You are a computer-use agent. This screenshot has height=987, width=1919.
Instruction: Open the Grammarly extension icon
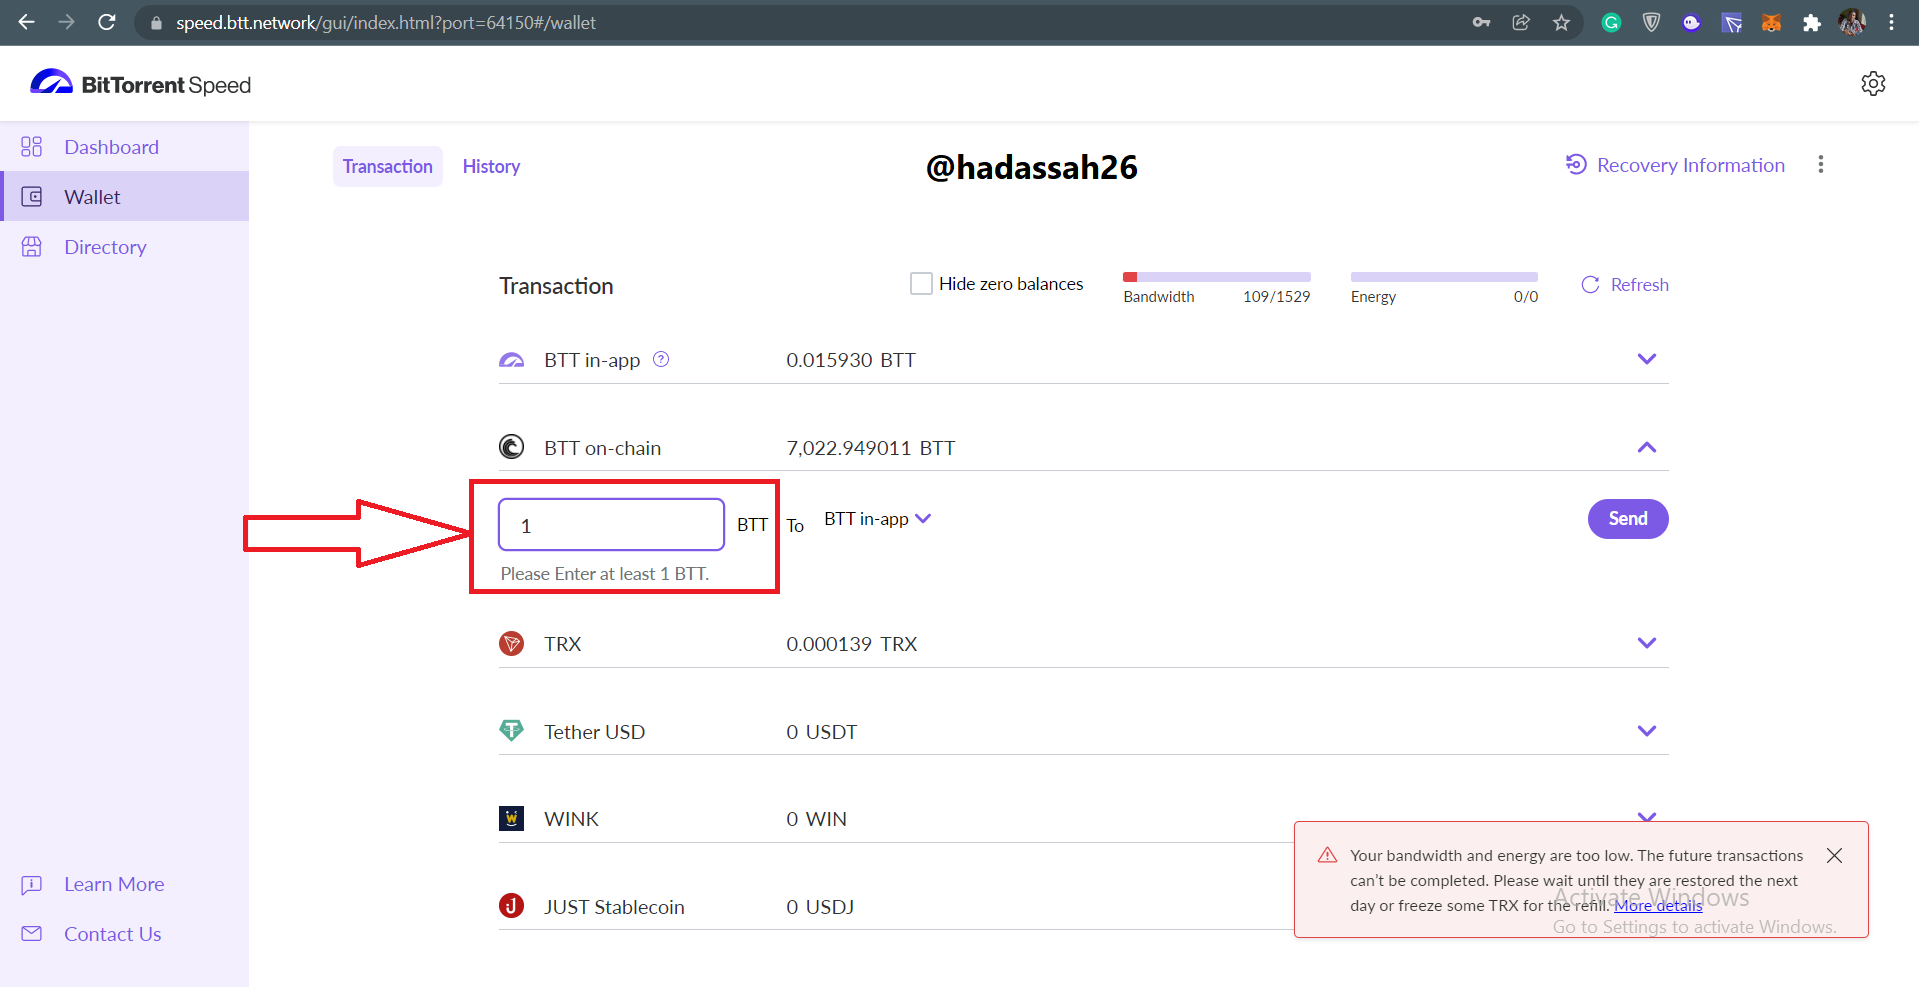click(1611, 22)
